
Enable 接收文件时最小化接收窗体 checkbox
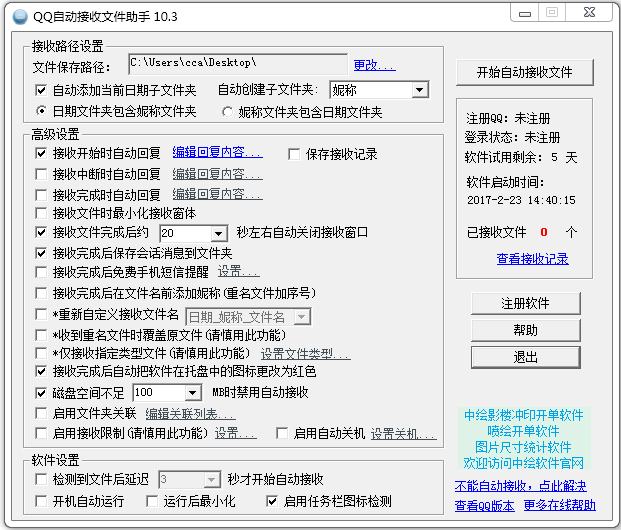41,213
